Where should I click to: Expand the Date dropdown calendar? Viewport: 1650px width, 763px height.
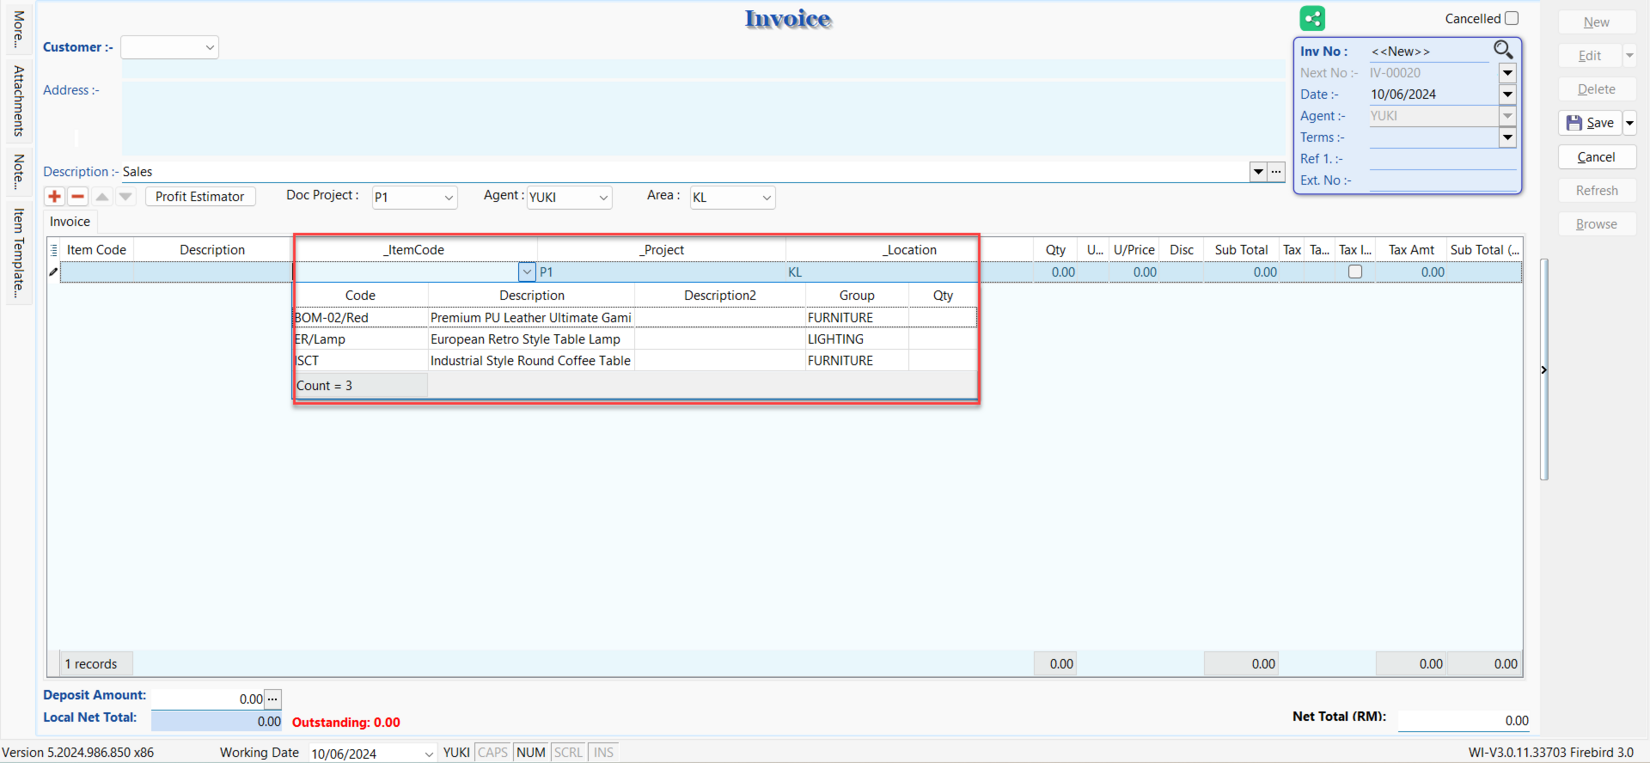[1507, 95]
